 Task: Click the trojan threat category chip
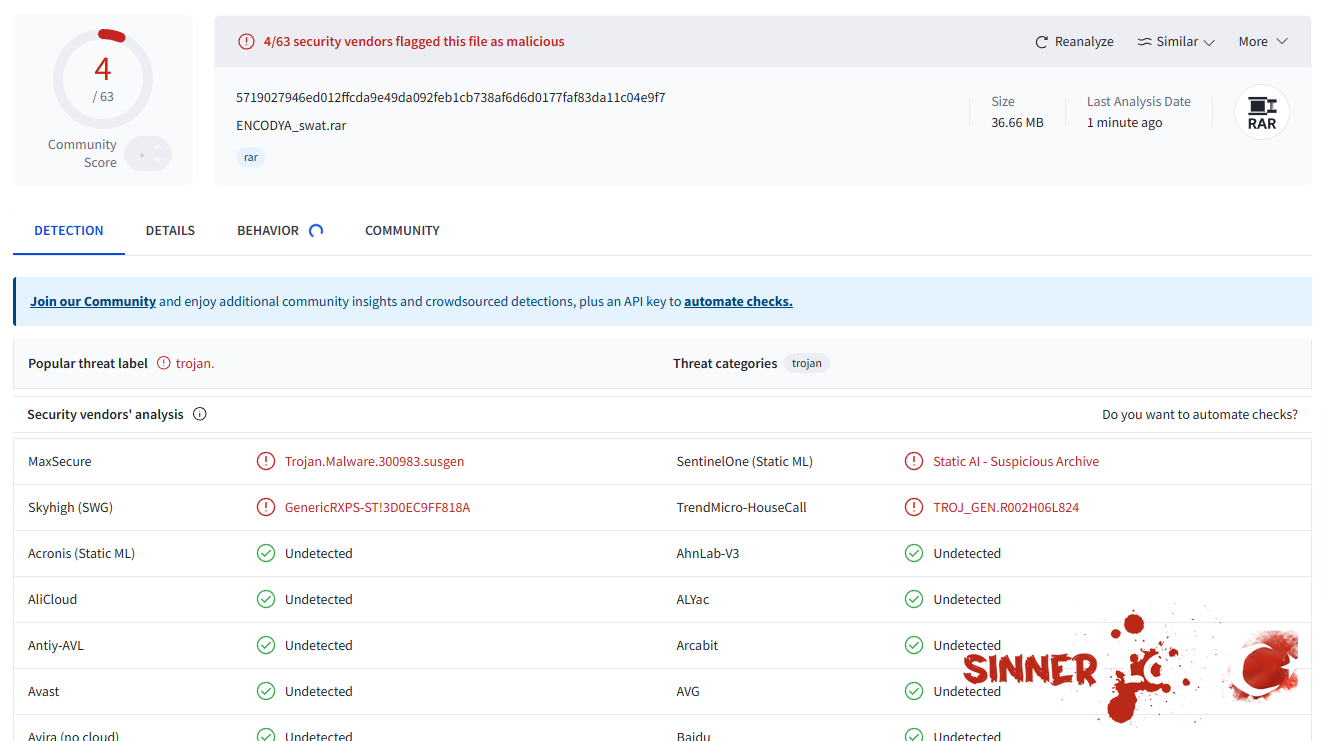point(807,364)
